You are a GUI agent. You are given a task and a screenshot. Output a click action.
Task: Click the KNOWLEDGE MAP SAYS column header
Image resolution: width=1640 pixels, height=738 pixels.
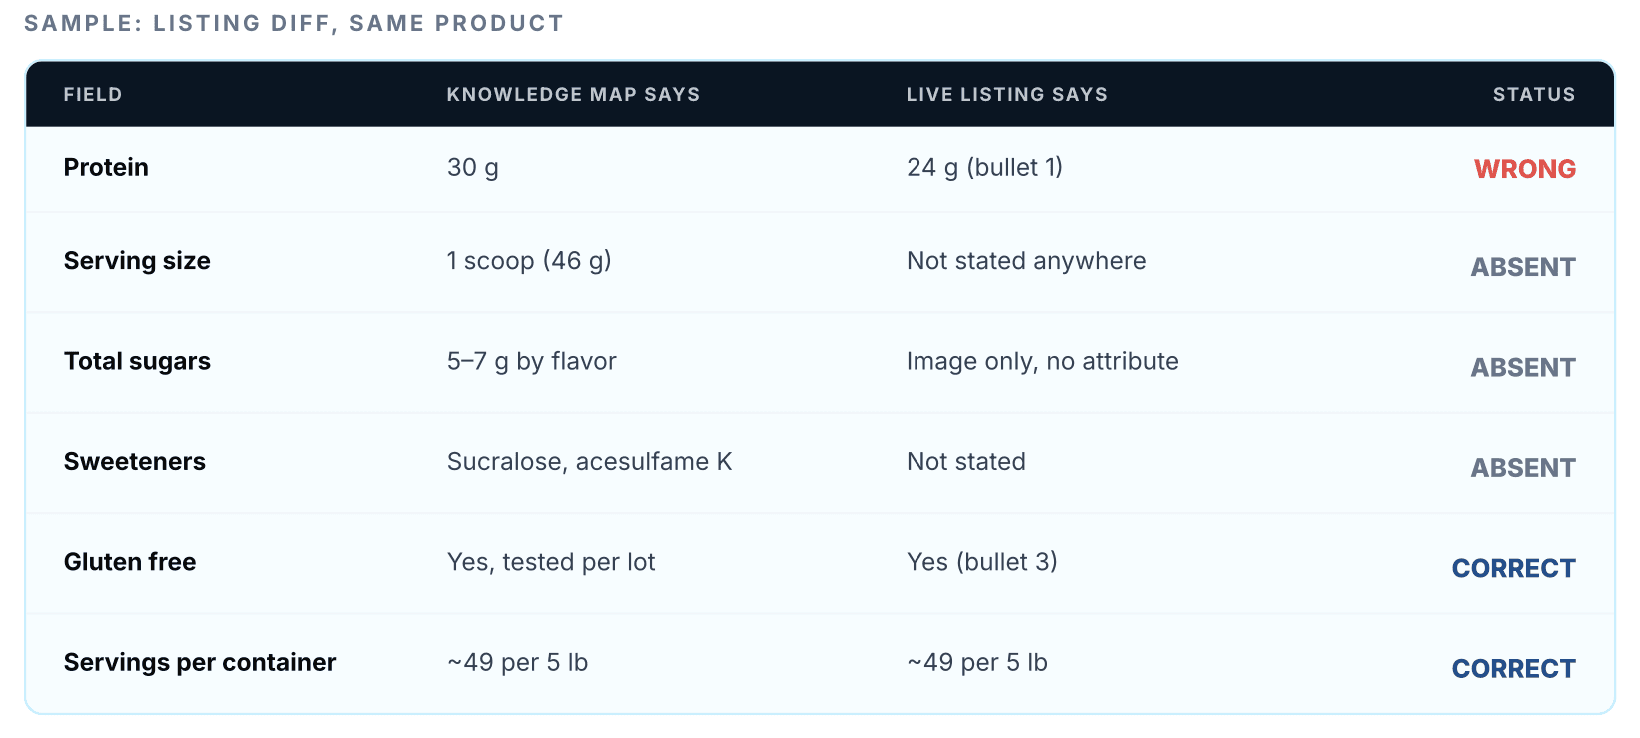573,95
